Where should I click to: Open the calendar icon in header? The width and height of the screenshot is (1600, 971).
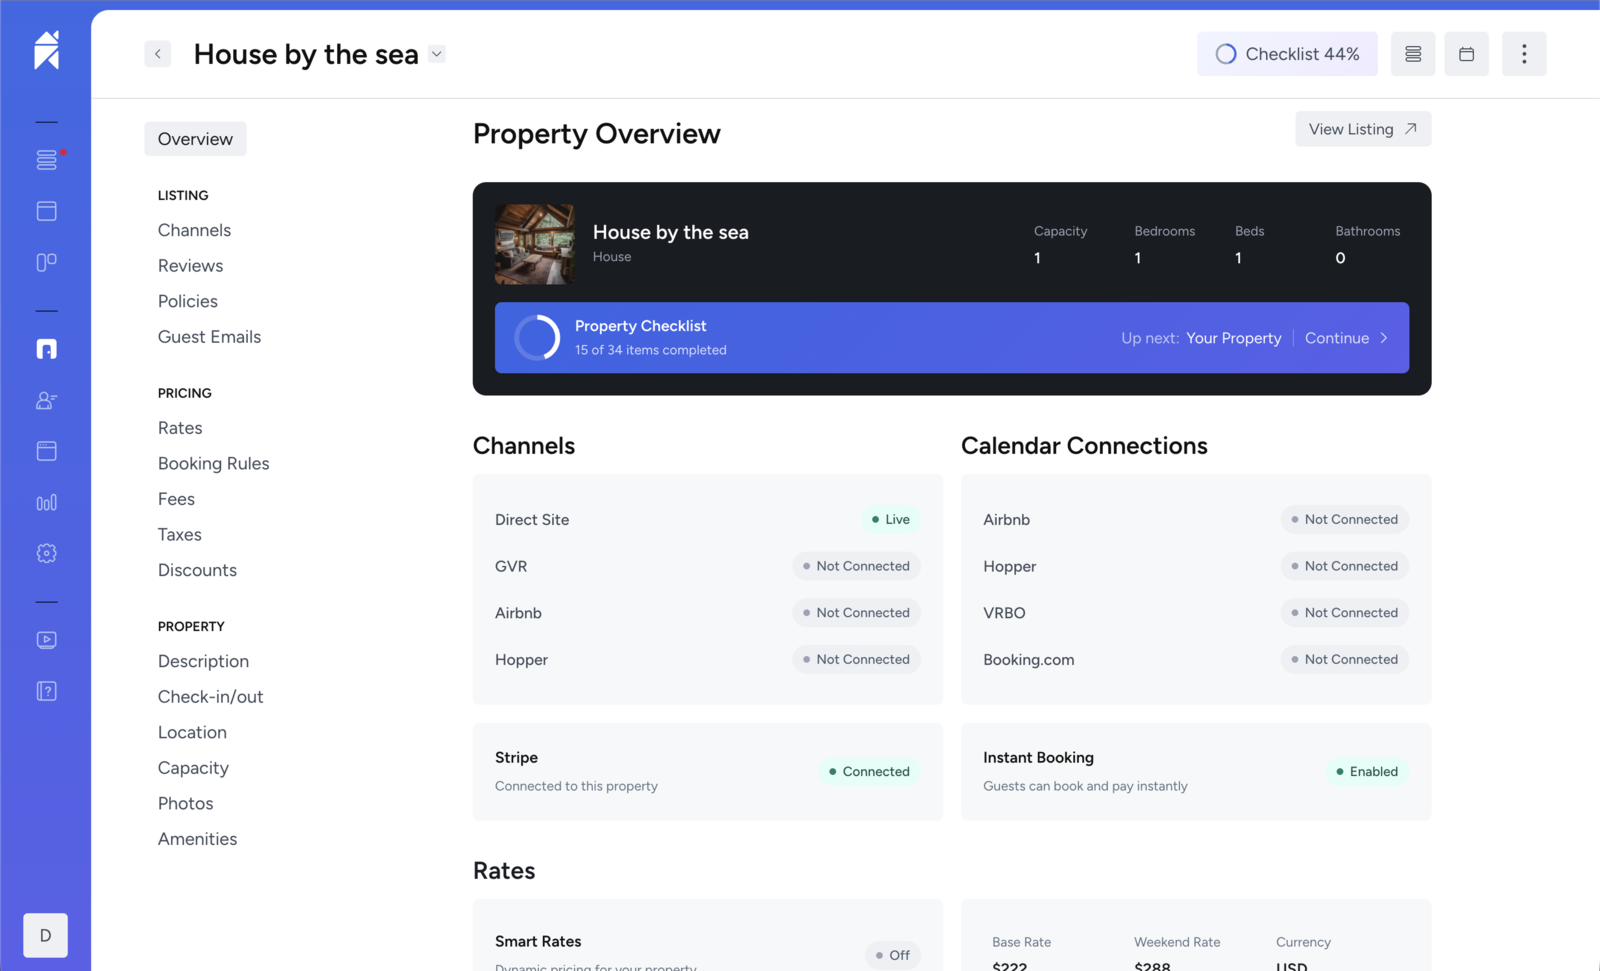click(1467, 54)
